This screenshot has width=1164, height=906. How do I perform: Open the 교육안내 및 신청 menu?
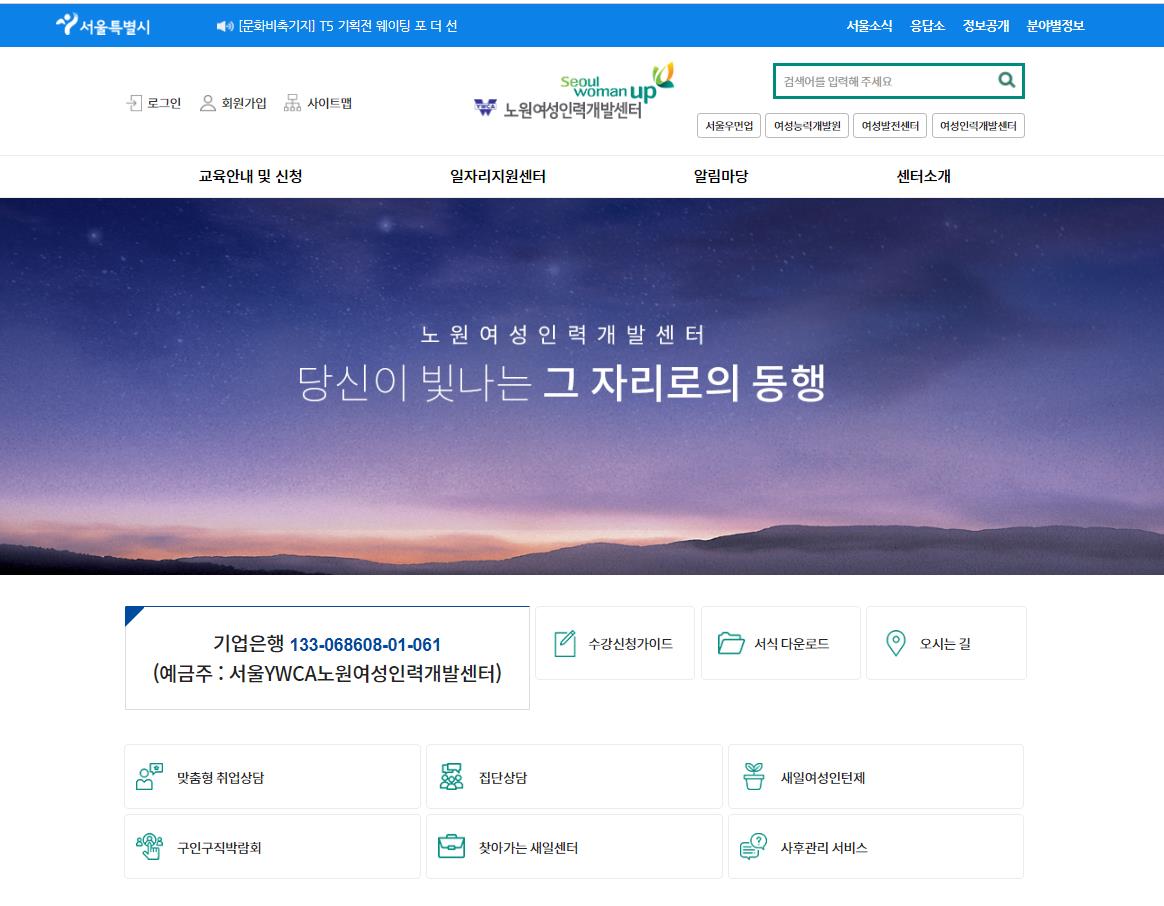[250, 177]
